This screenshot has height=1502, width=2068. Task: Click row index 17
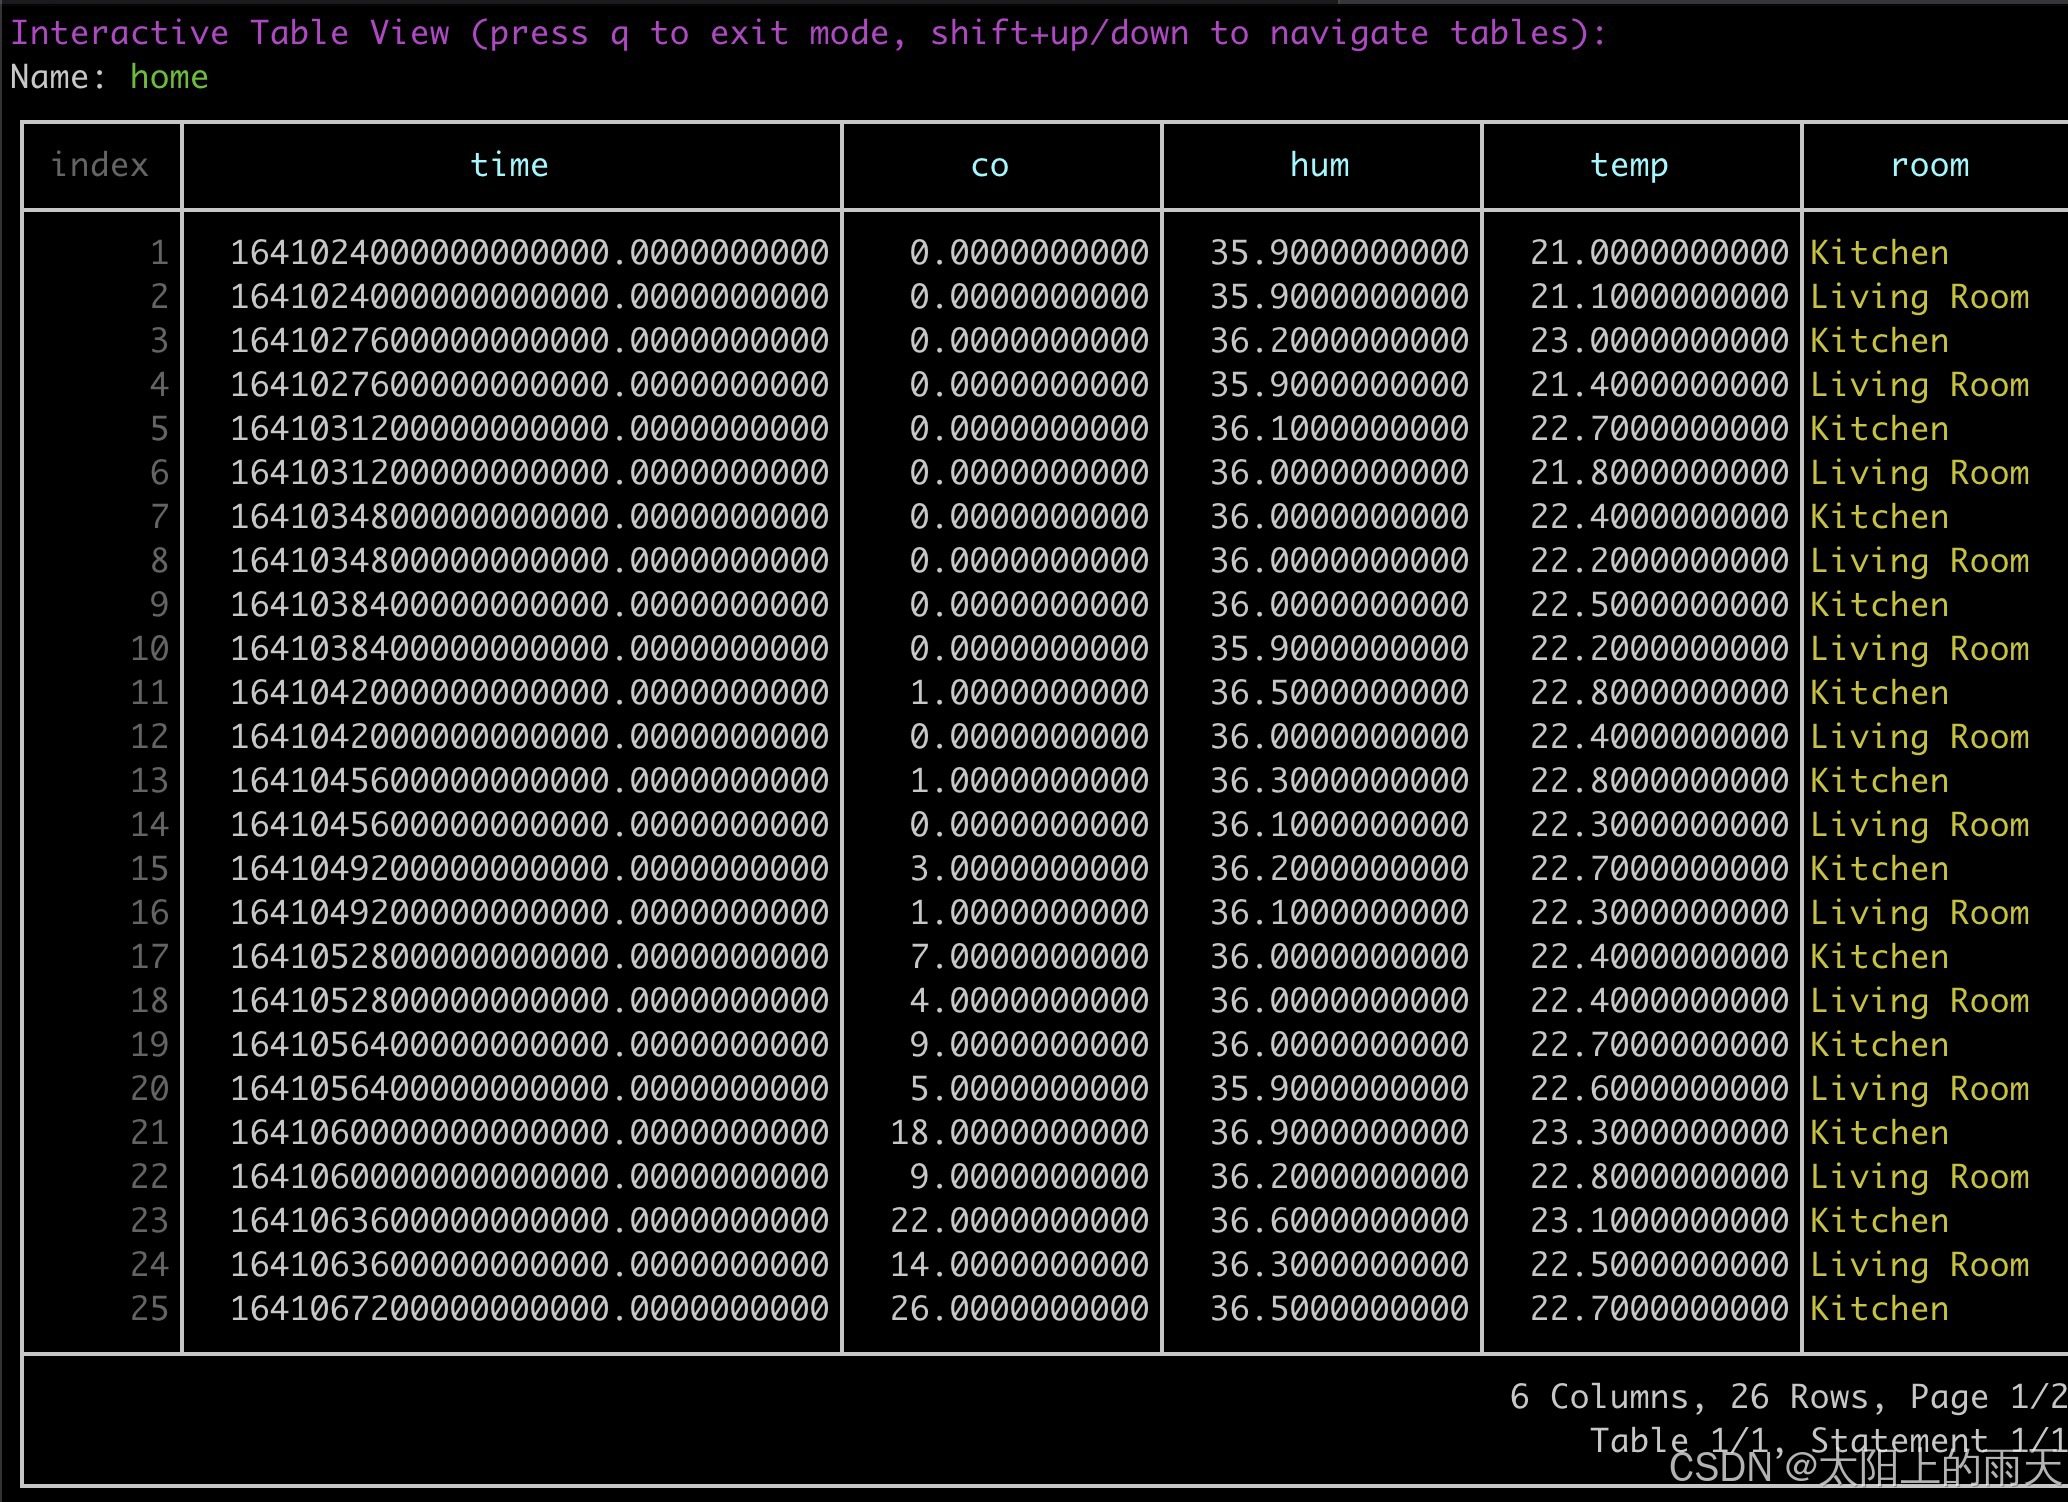[149, 956]
